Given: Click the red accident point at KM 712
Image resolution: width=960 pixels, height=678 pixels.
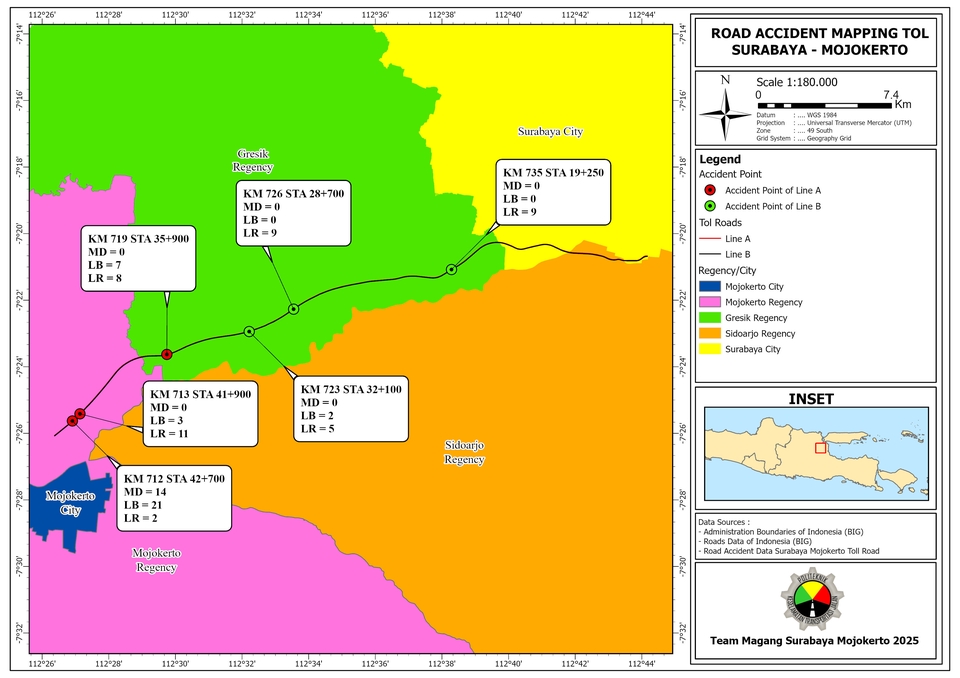Looking at the screenshot, I should (73, 421).
